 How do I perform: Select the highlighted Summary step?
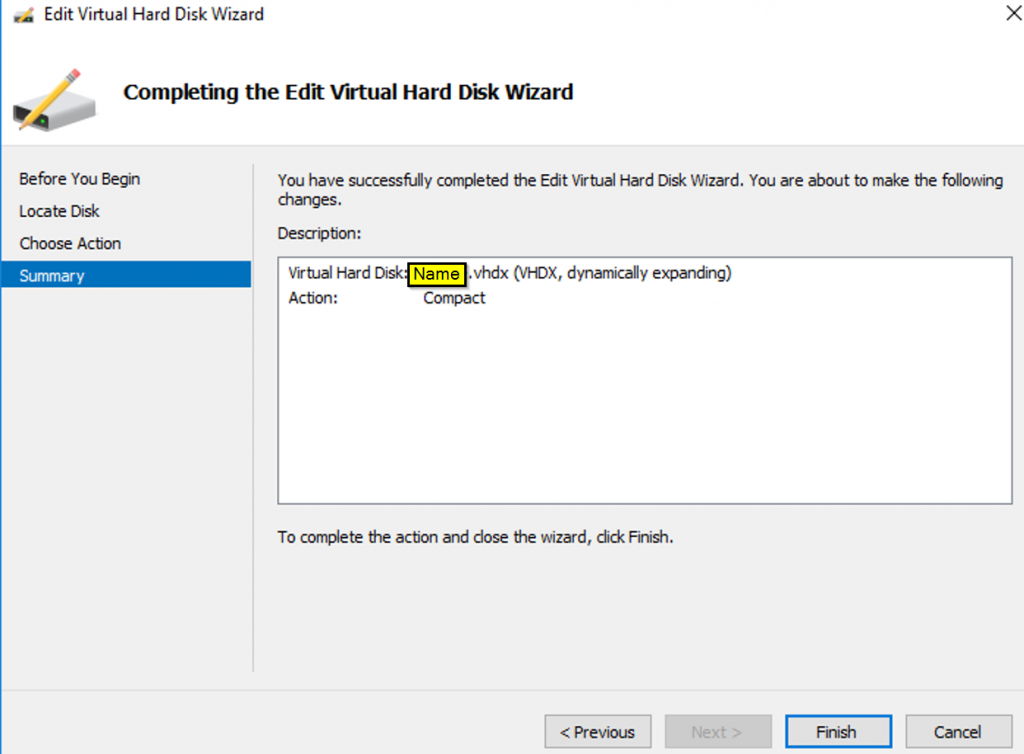point(52,275)
